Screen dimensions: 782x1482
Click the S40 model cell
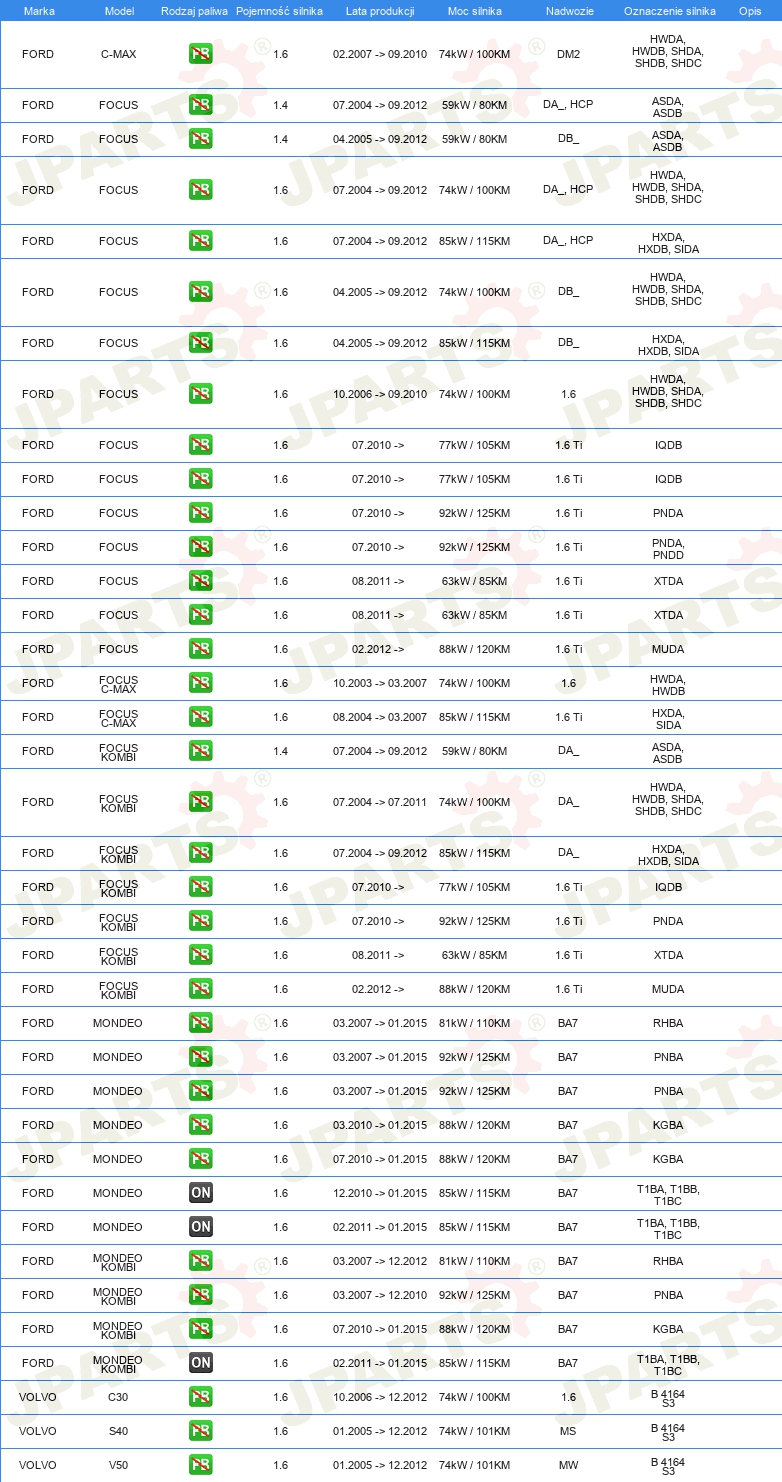click(x=119, y=1431)
